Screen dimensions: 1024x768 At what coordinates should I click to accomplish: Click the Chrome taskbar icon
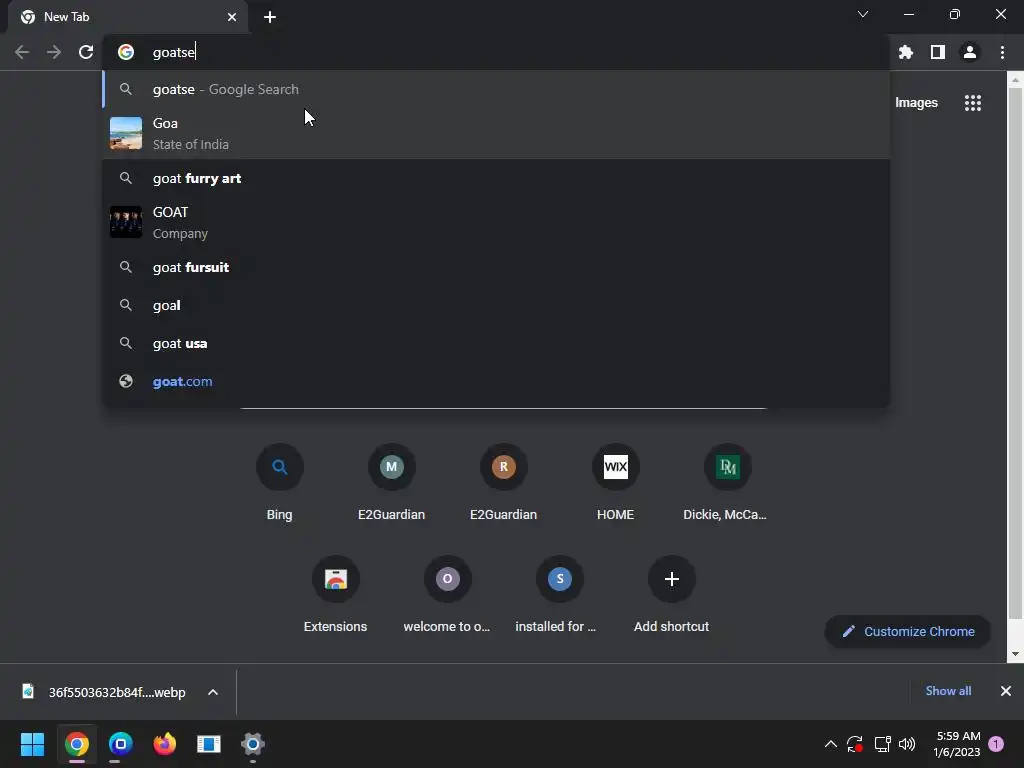click(76, 744)
